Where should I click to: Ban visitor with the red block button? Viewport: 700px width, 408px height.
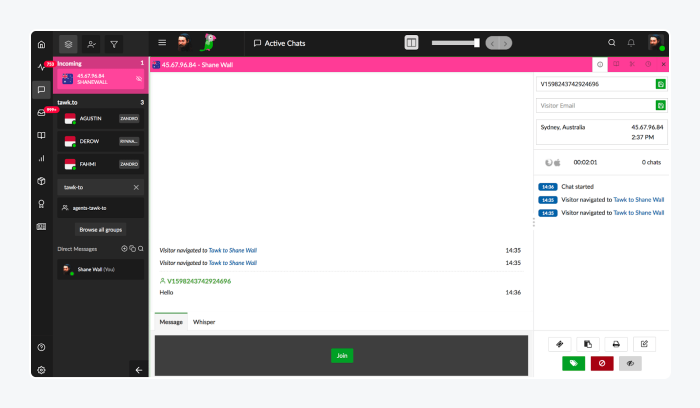click(602, 363)
